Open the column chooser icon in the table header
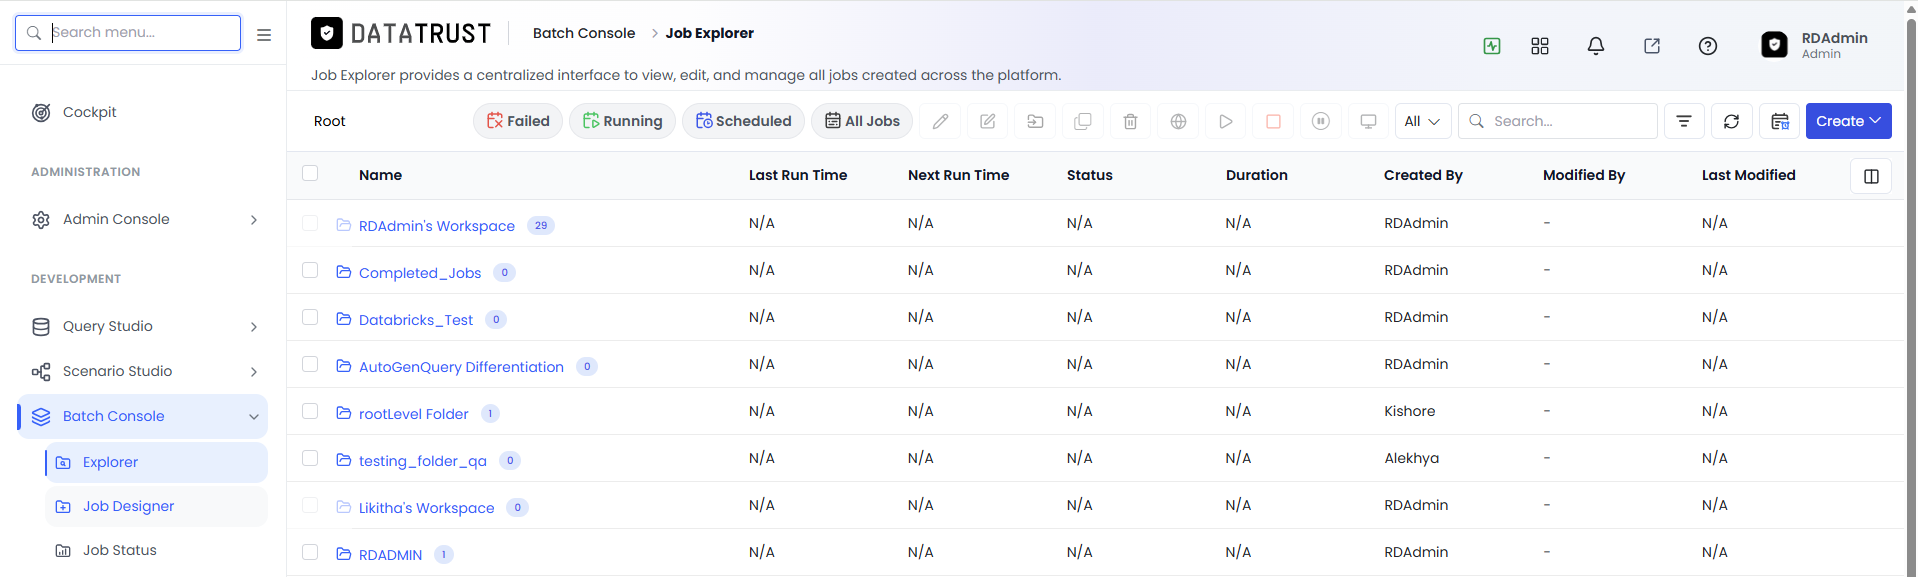The image size is (1918, 577). pyautogui.click(x=1871, y=176)
